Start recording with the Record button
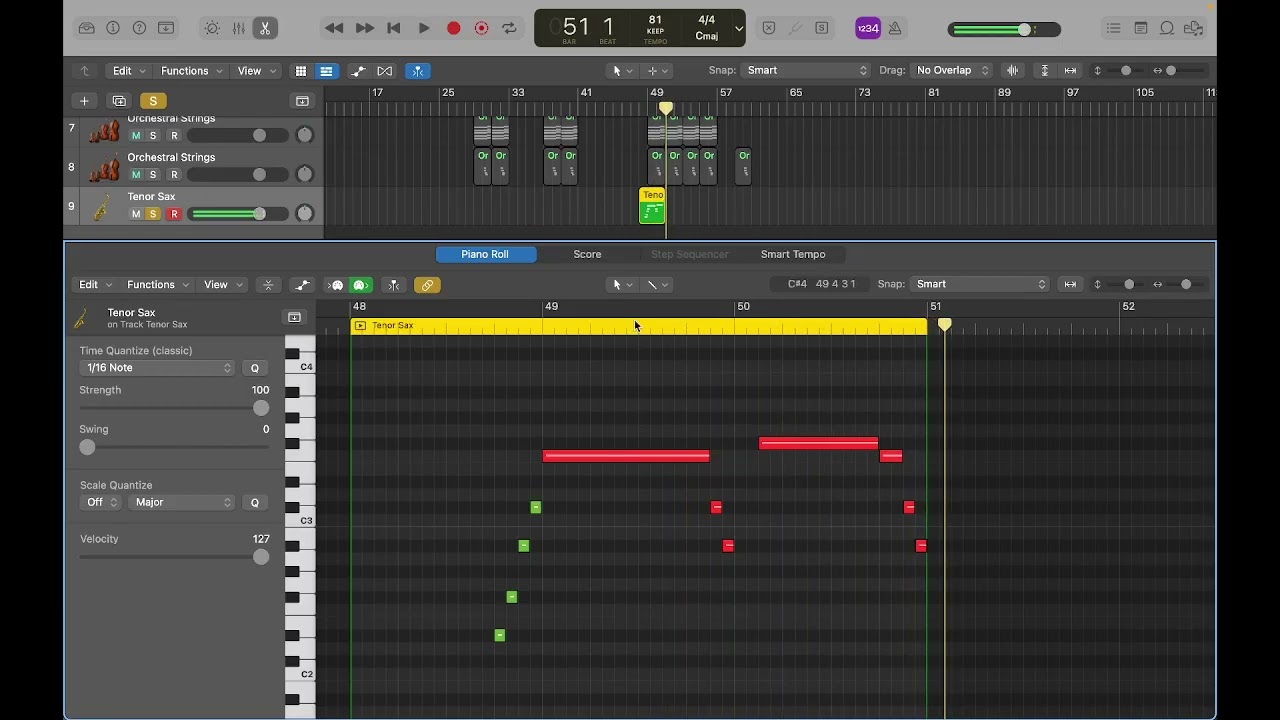 point(453,28)
